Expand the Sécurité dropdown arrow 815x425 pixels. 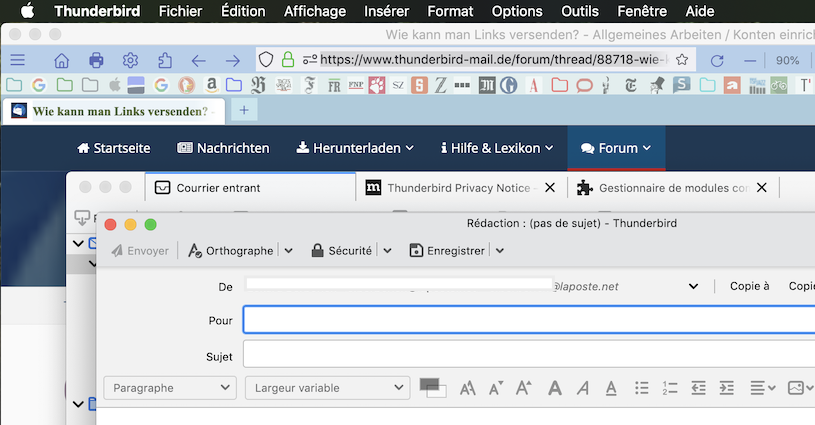point(388,251)
